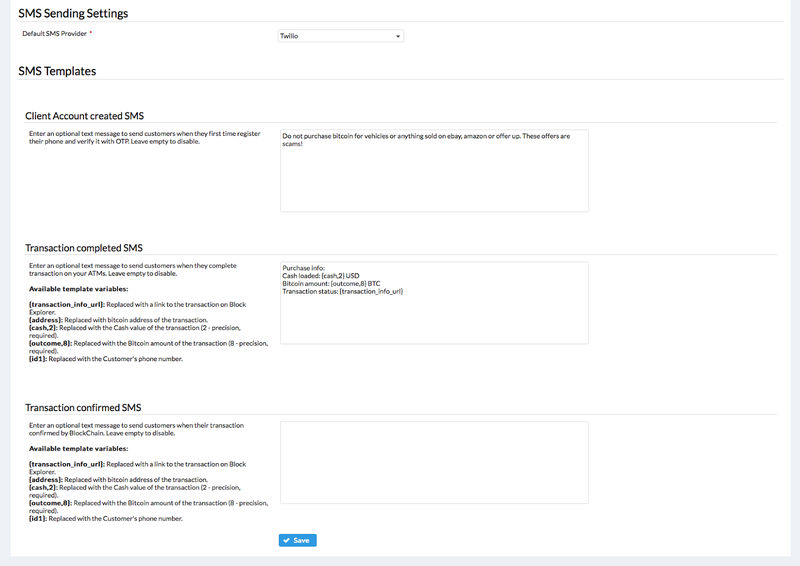Click the empty Transaction confirmed SMS textbox
Screen dimensions: 800x566
pyautogui.click(x=434, y=461)
